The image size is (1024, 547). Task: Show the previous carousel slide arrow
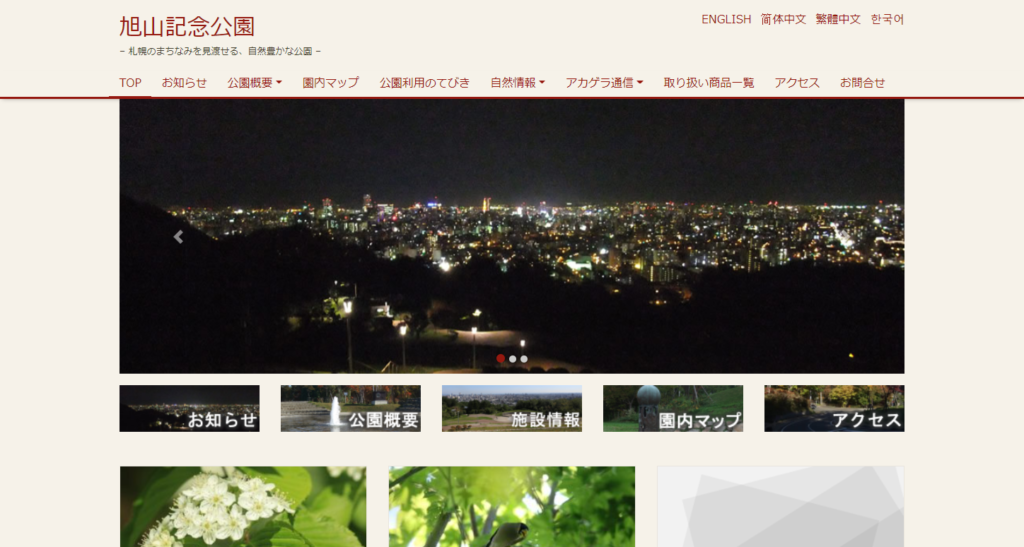pyautogui.click(x=178, y=237)
